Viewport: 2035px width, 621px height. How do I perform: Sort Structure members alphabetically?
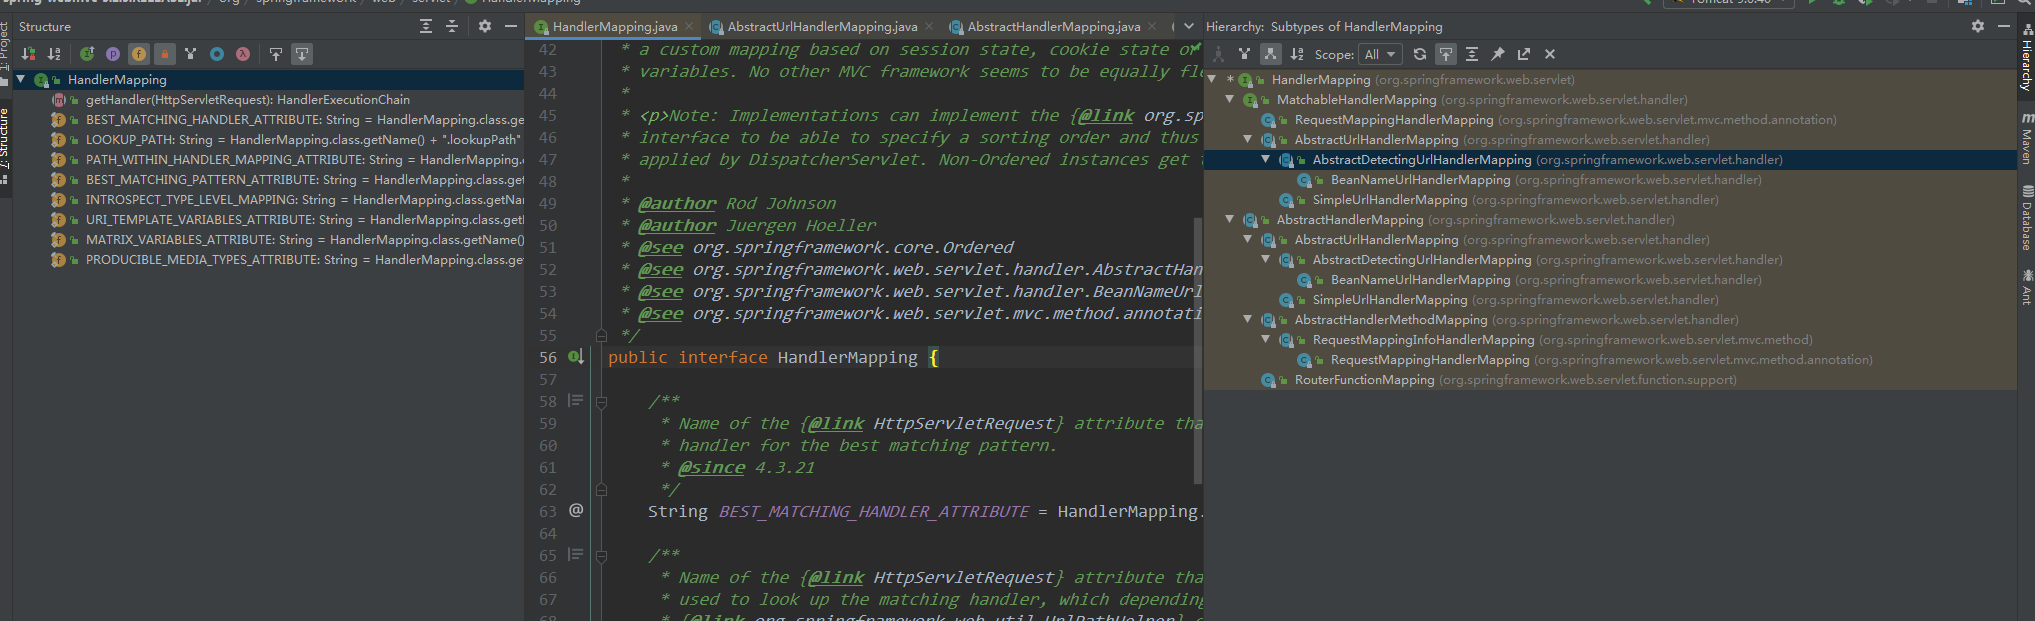(54, 54)
